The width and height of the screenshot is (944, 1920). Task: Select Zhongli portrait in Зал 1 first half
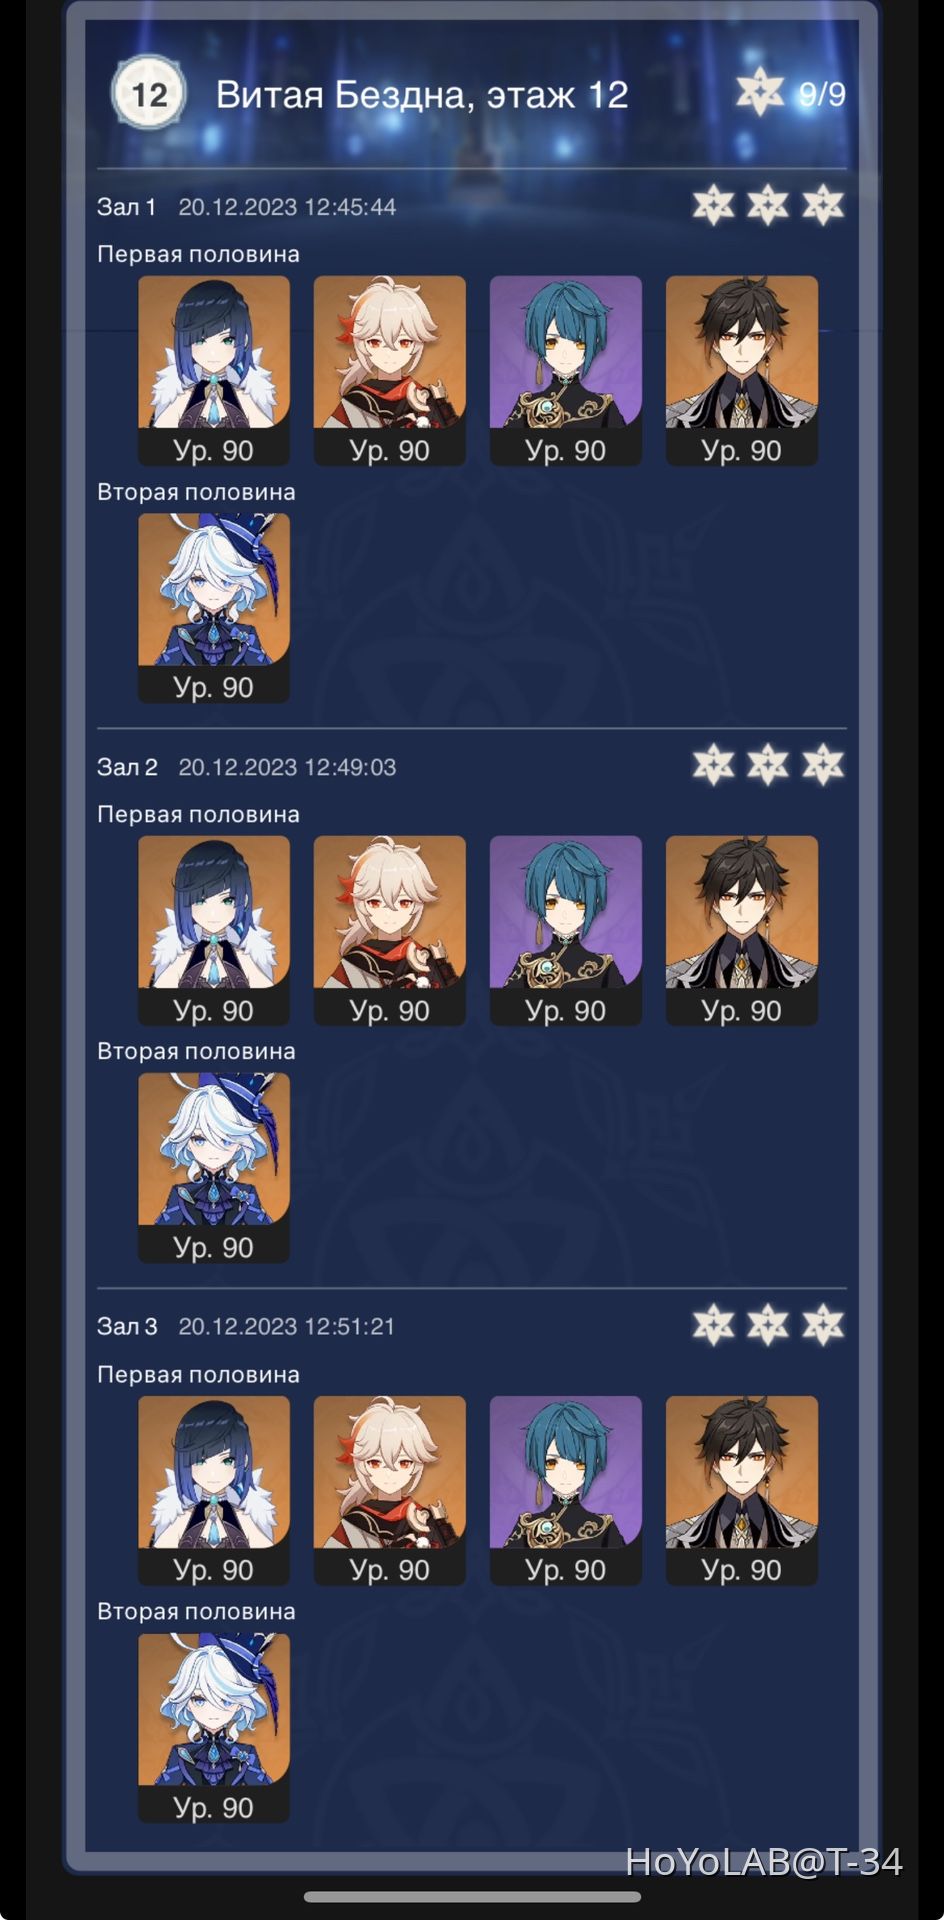742,370
